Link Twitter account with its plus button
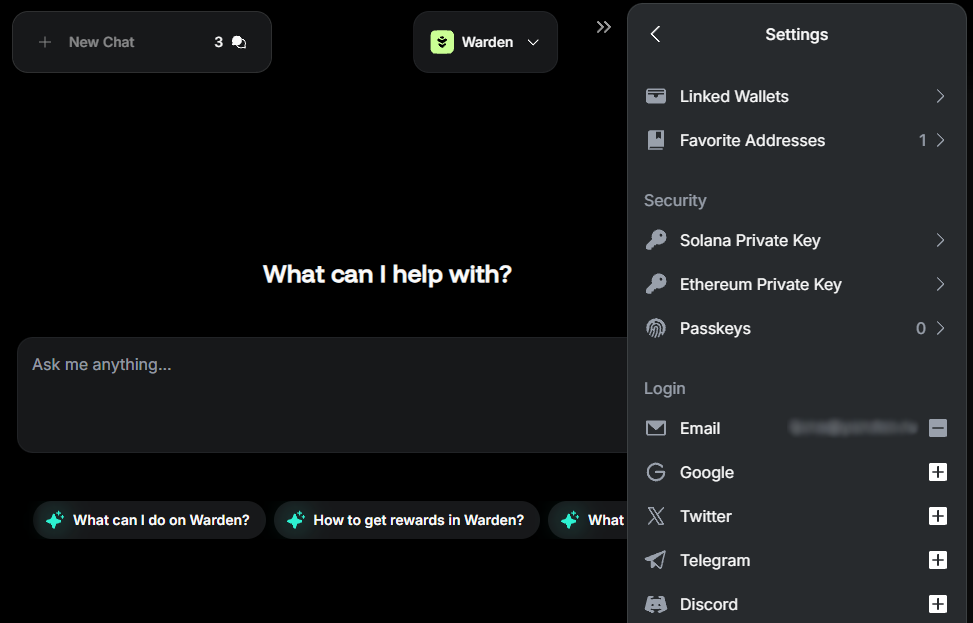 click(x=938, y=516)
